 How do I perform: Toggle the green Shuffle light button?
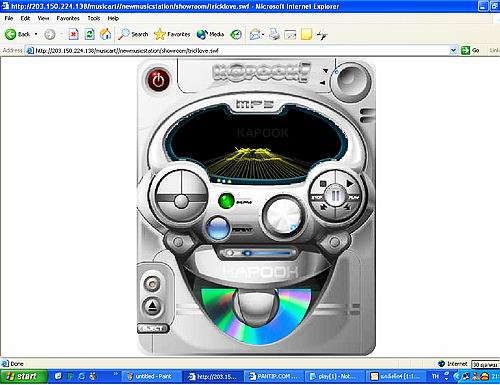tap(226, 201)
